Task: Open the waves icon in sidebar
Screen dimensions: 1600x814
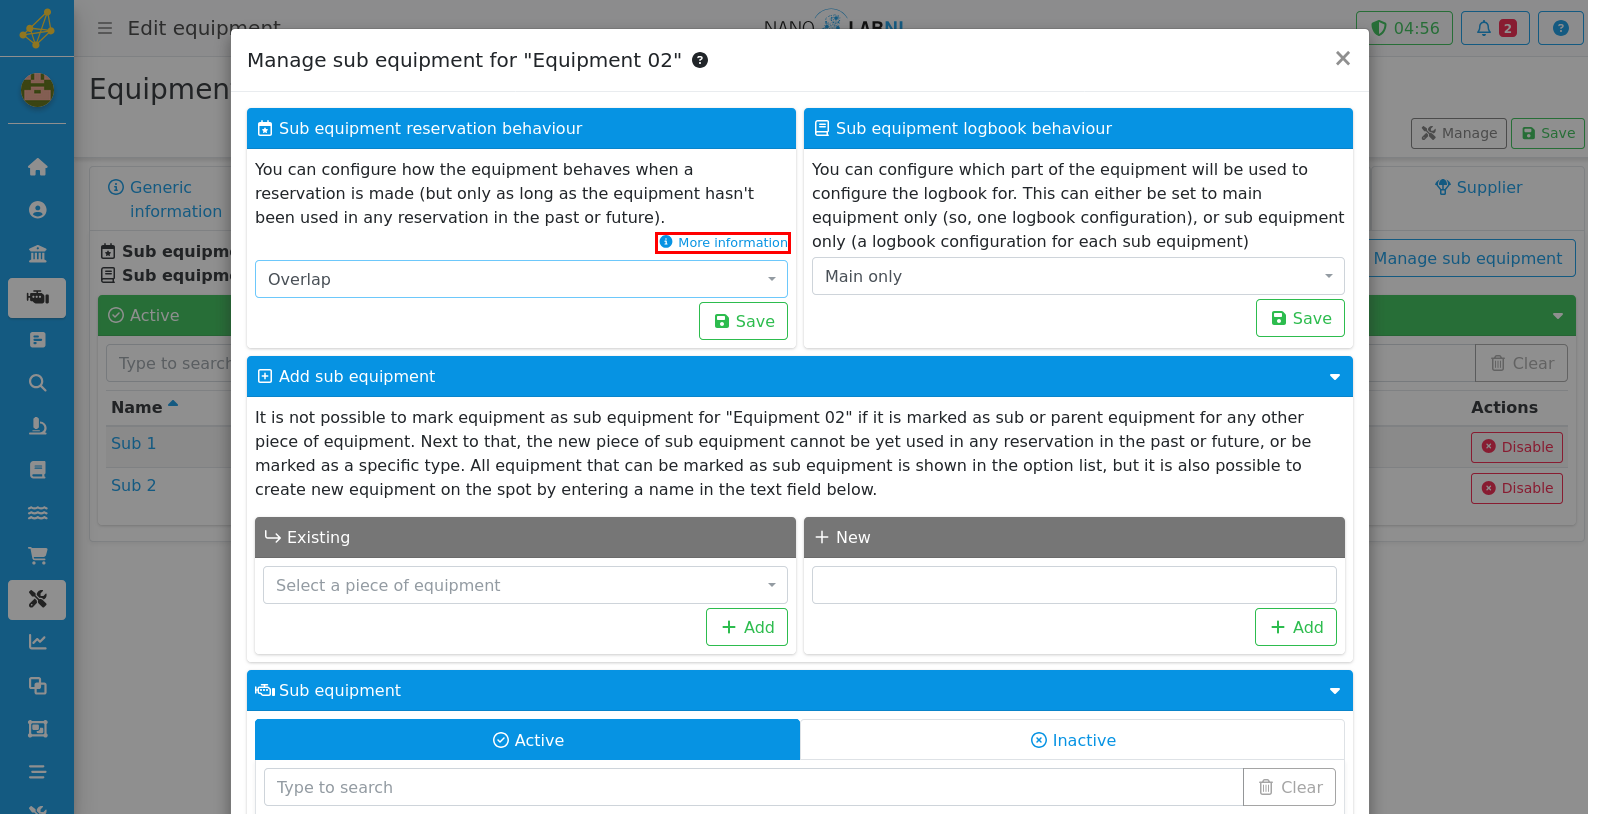Action: [x=37, y=513]
